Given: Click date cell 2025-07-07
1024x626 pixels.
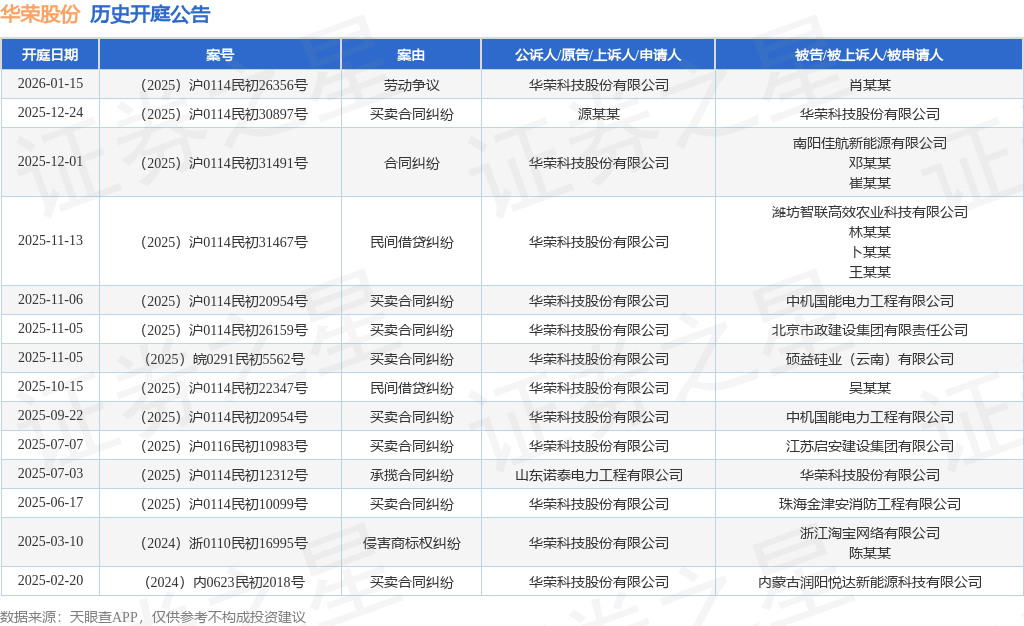Looking at the screenshot, I should 50,444.
